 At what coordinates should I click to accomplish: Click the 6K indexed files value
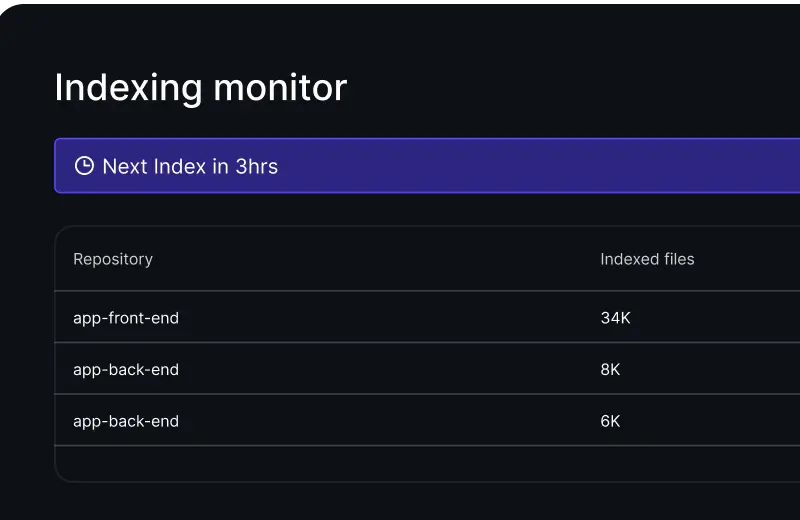coord(610,421)
